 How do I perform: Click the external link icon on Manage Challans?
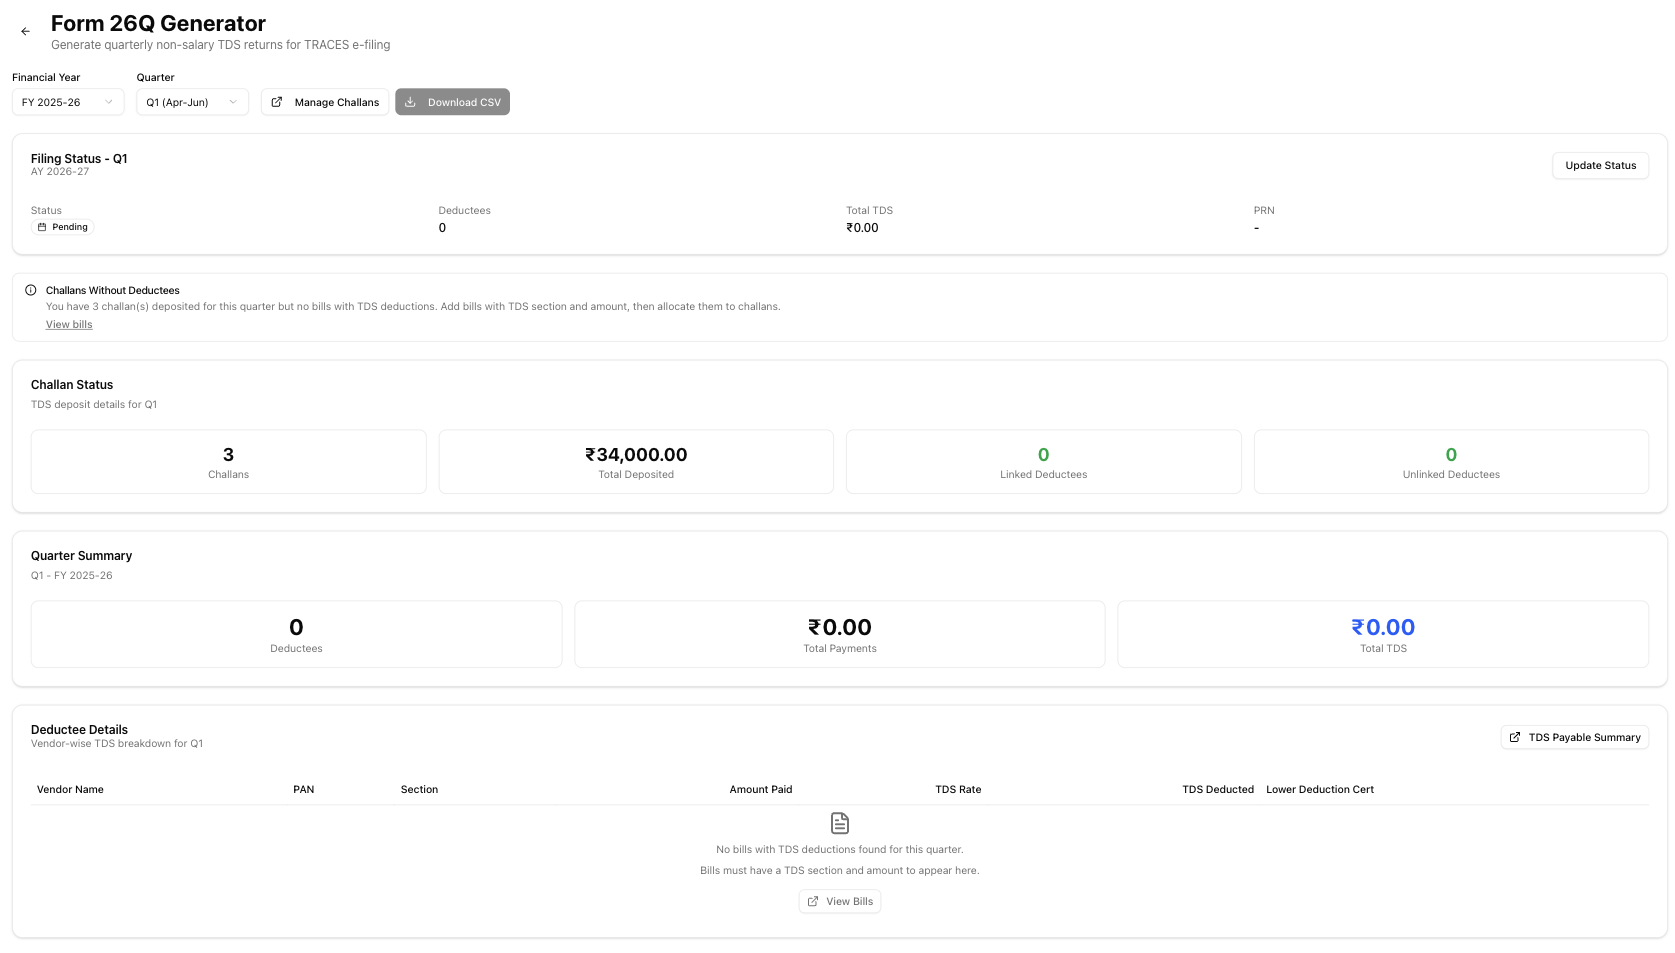pyautogui.click(x=277, y=102)
